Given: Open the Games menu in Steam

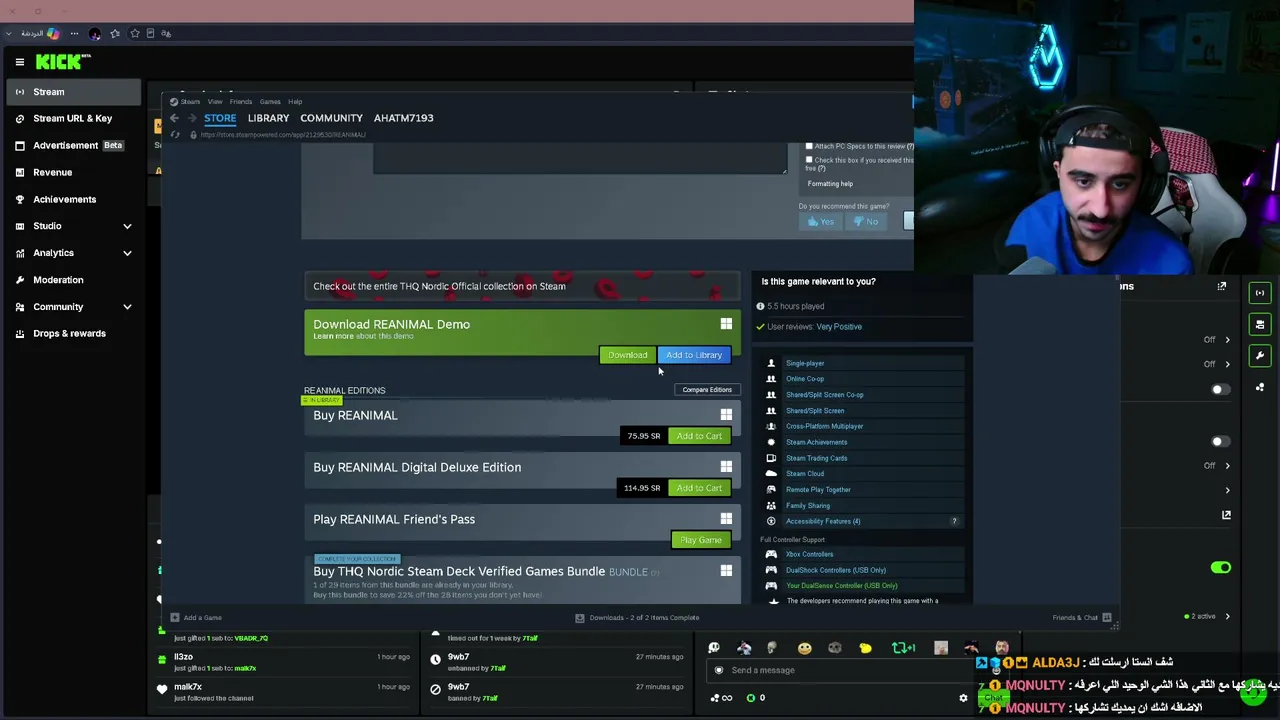Looking at the screenshot, I should click(x=270, y=102).
